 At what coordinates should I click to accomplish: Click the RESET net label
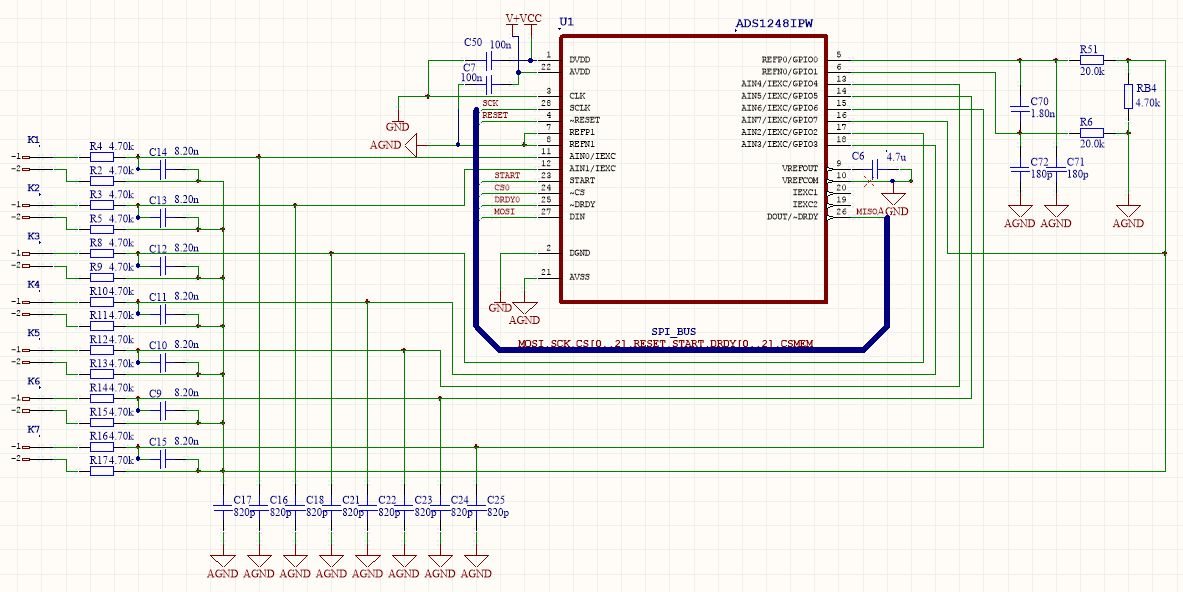click(x=495, y=115)
